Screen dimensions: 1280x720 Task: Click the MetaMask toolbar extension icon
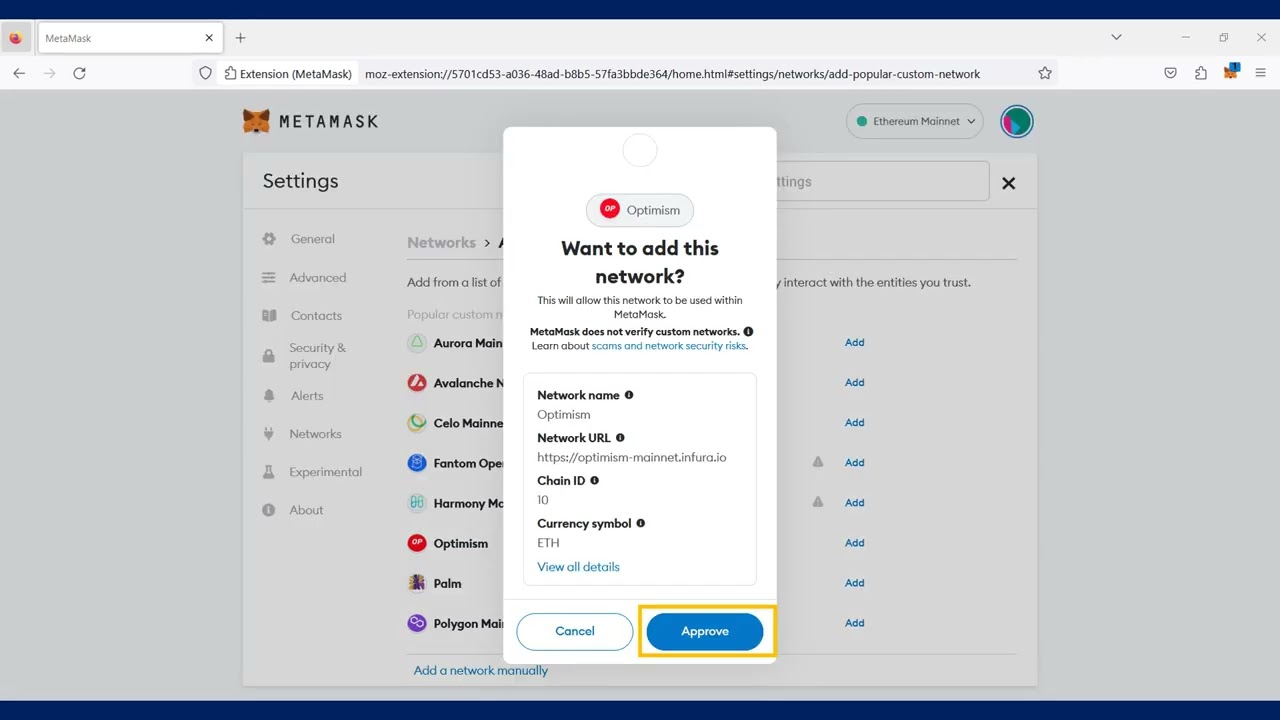click(1231, 72)
